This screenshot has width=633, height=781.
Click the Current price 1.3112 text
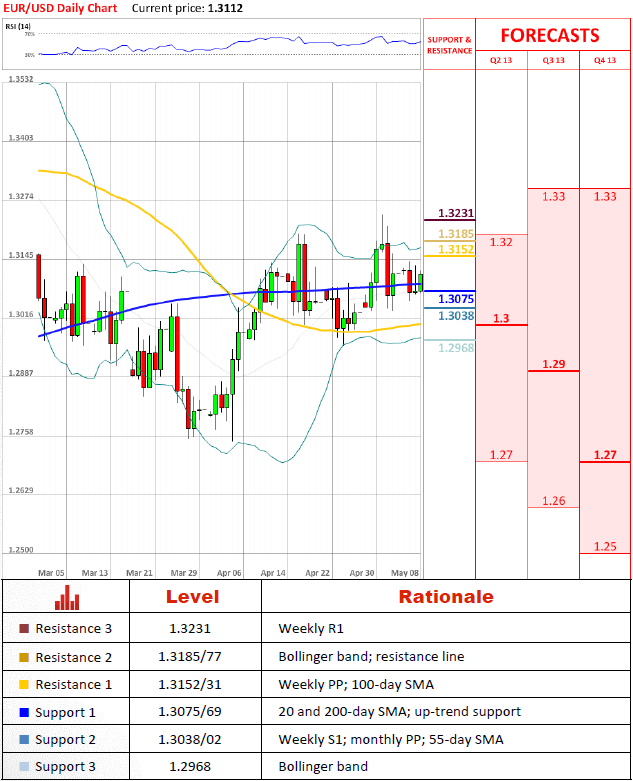tap(187, 8)
